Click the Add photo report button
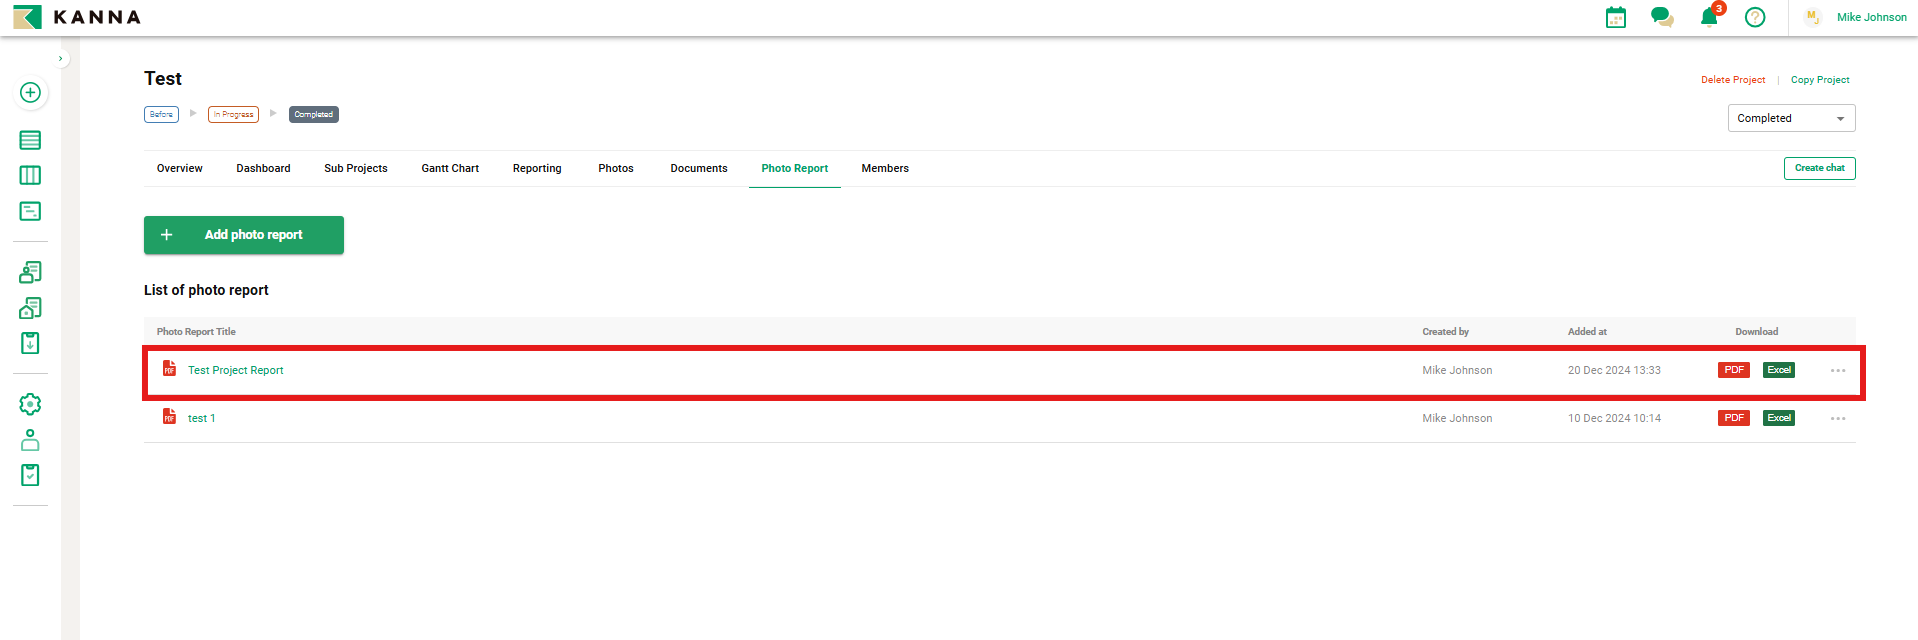 pyautogui.click(x=244, y=235)
